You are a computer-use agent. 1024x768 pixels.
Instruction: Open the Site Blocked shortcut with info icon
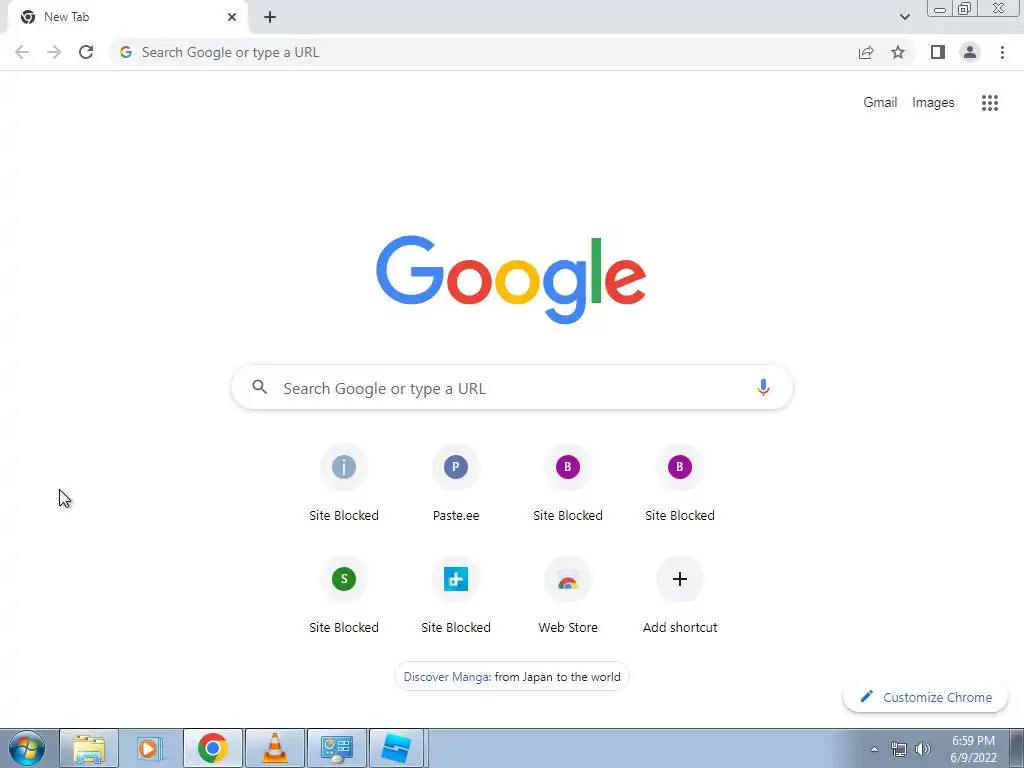pyautogui.click(x=344, y=485)
